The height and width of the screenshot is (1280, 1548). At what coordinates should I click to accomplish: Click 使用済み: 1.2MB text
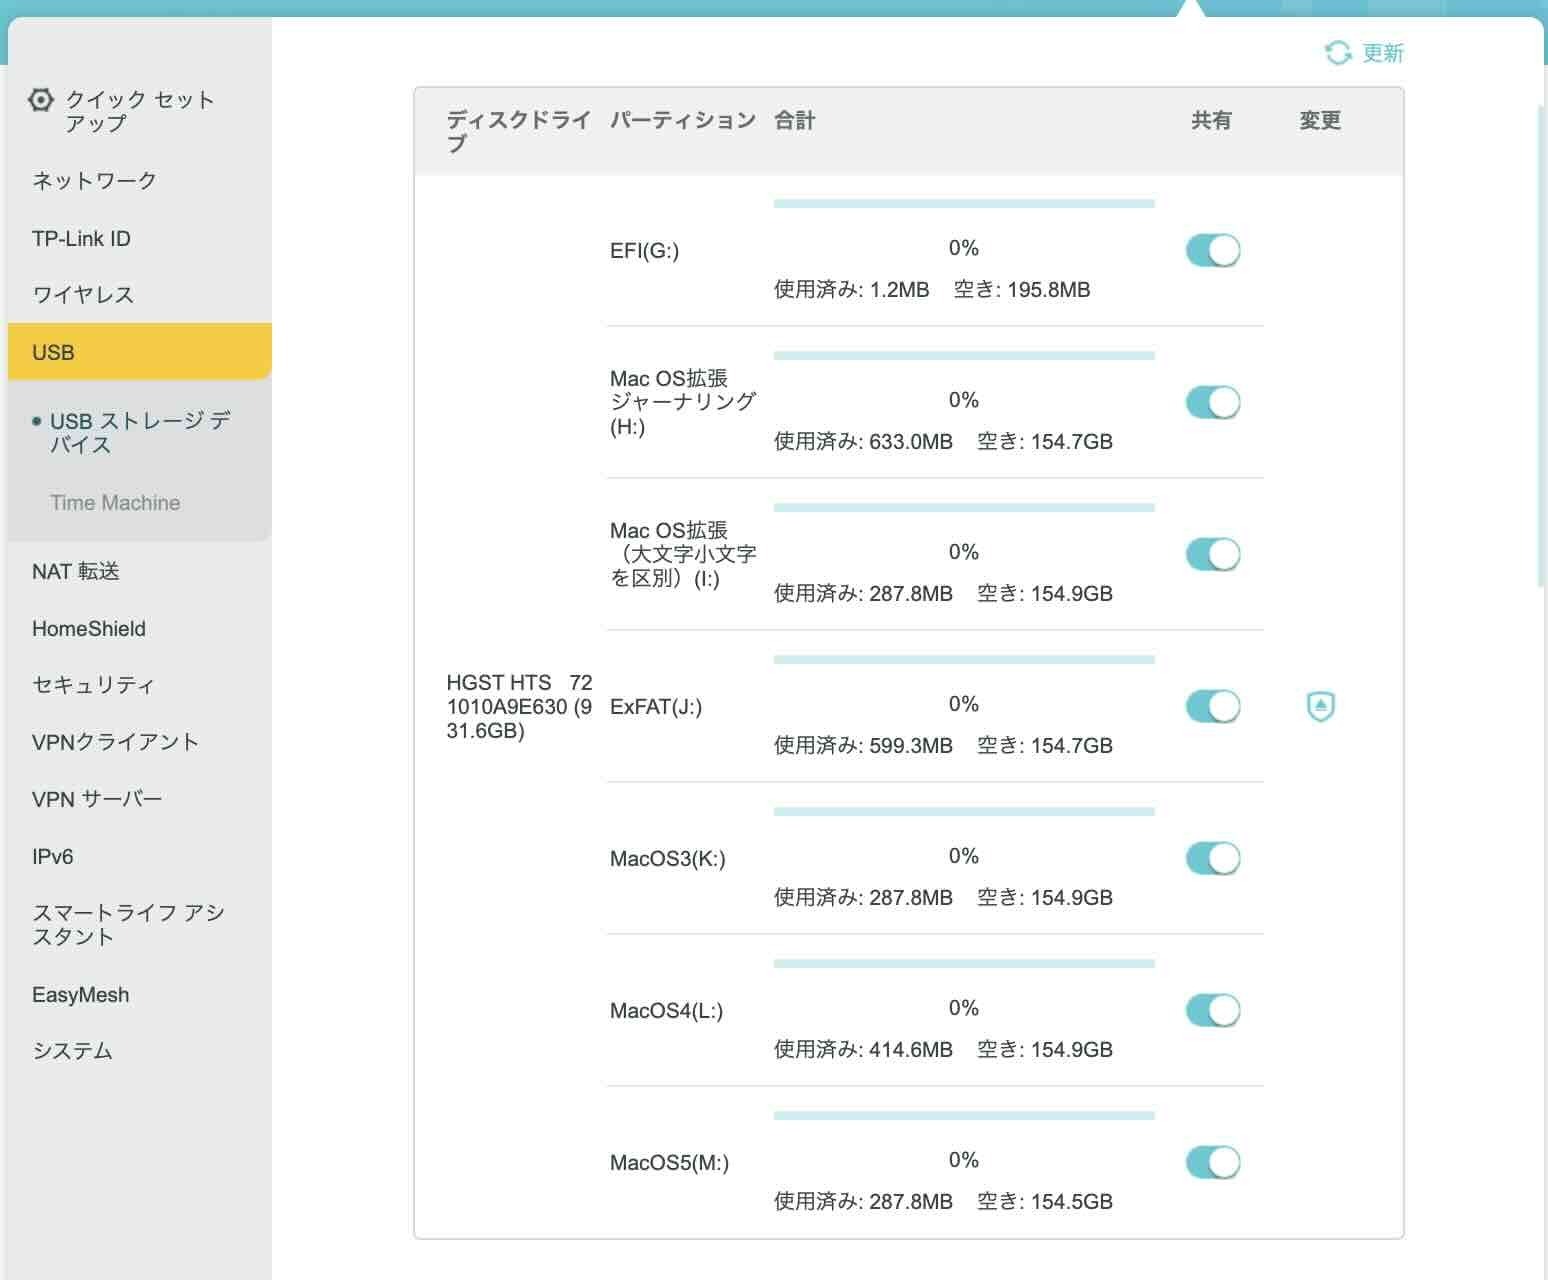pyautogui.click(x=852, y=290)
